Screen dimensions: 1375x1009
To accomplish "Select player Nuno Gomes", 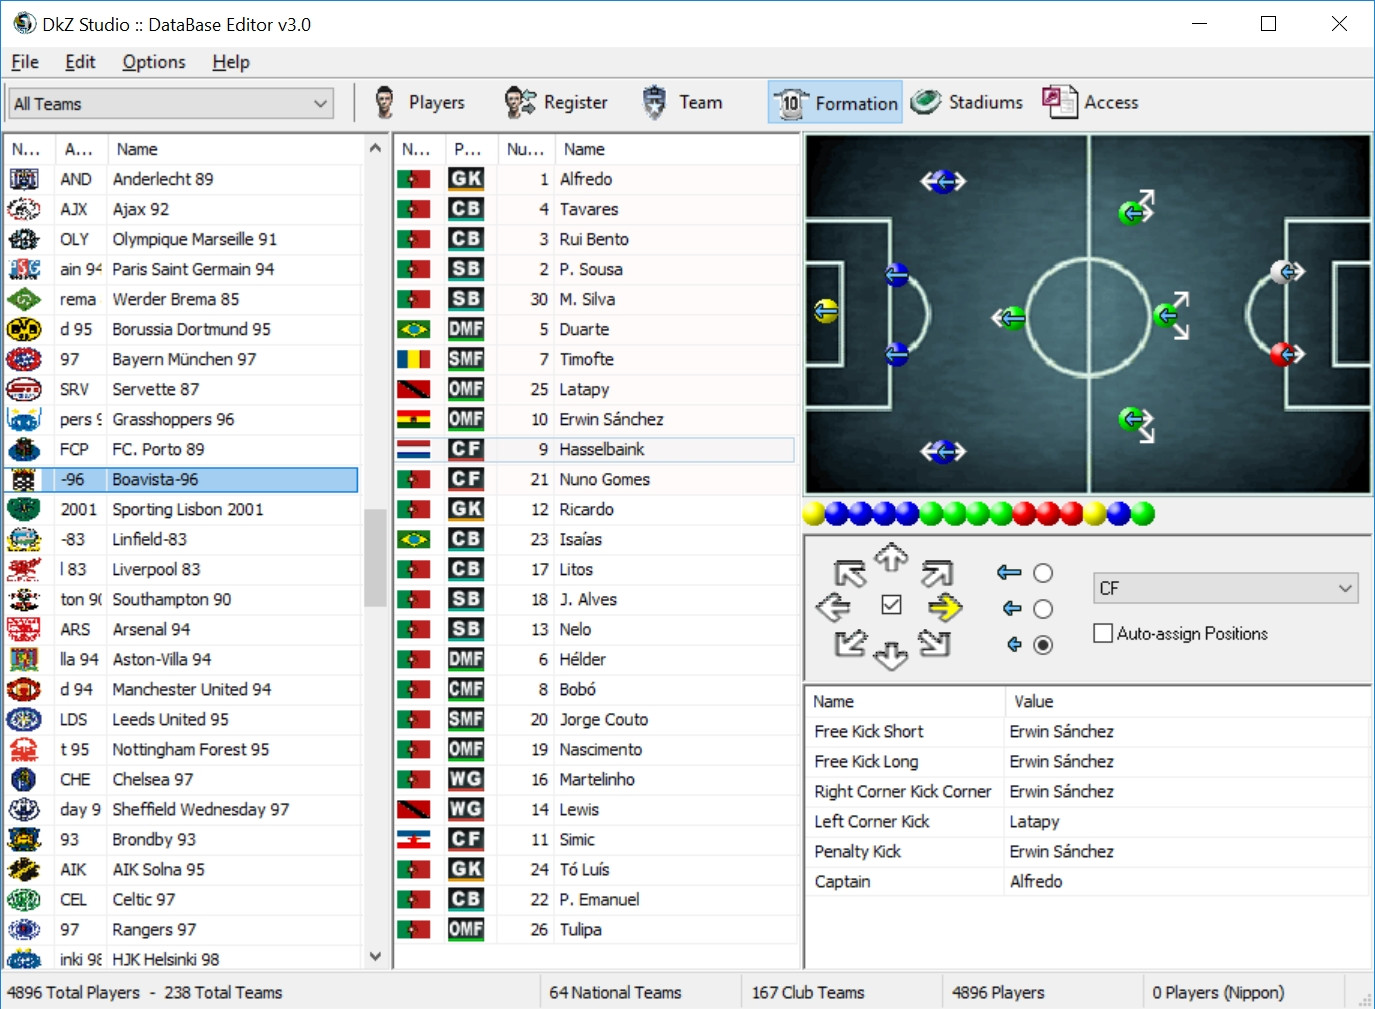I will click(x=595, y=479).
